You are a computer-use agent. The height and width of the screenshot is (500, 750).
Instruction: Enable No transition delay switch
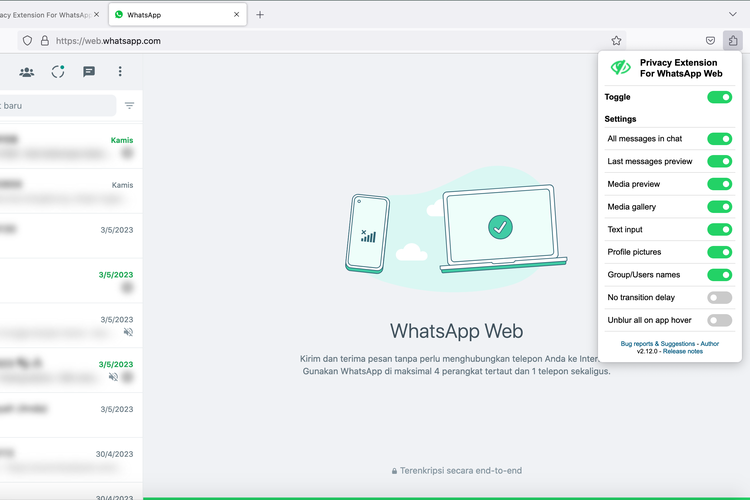719,297
